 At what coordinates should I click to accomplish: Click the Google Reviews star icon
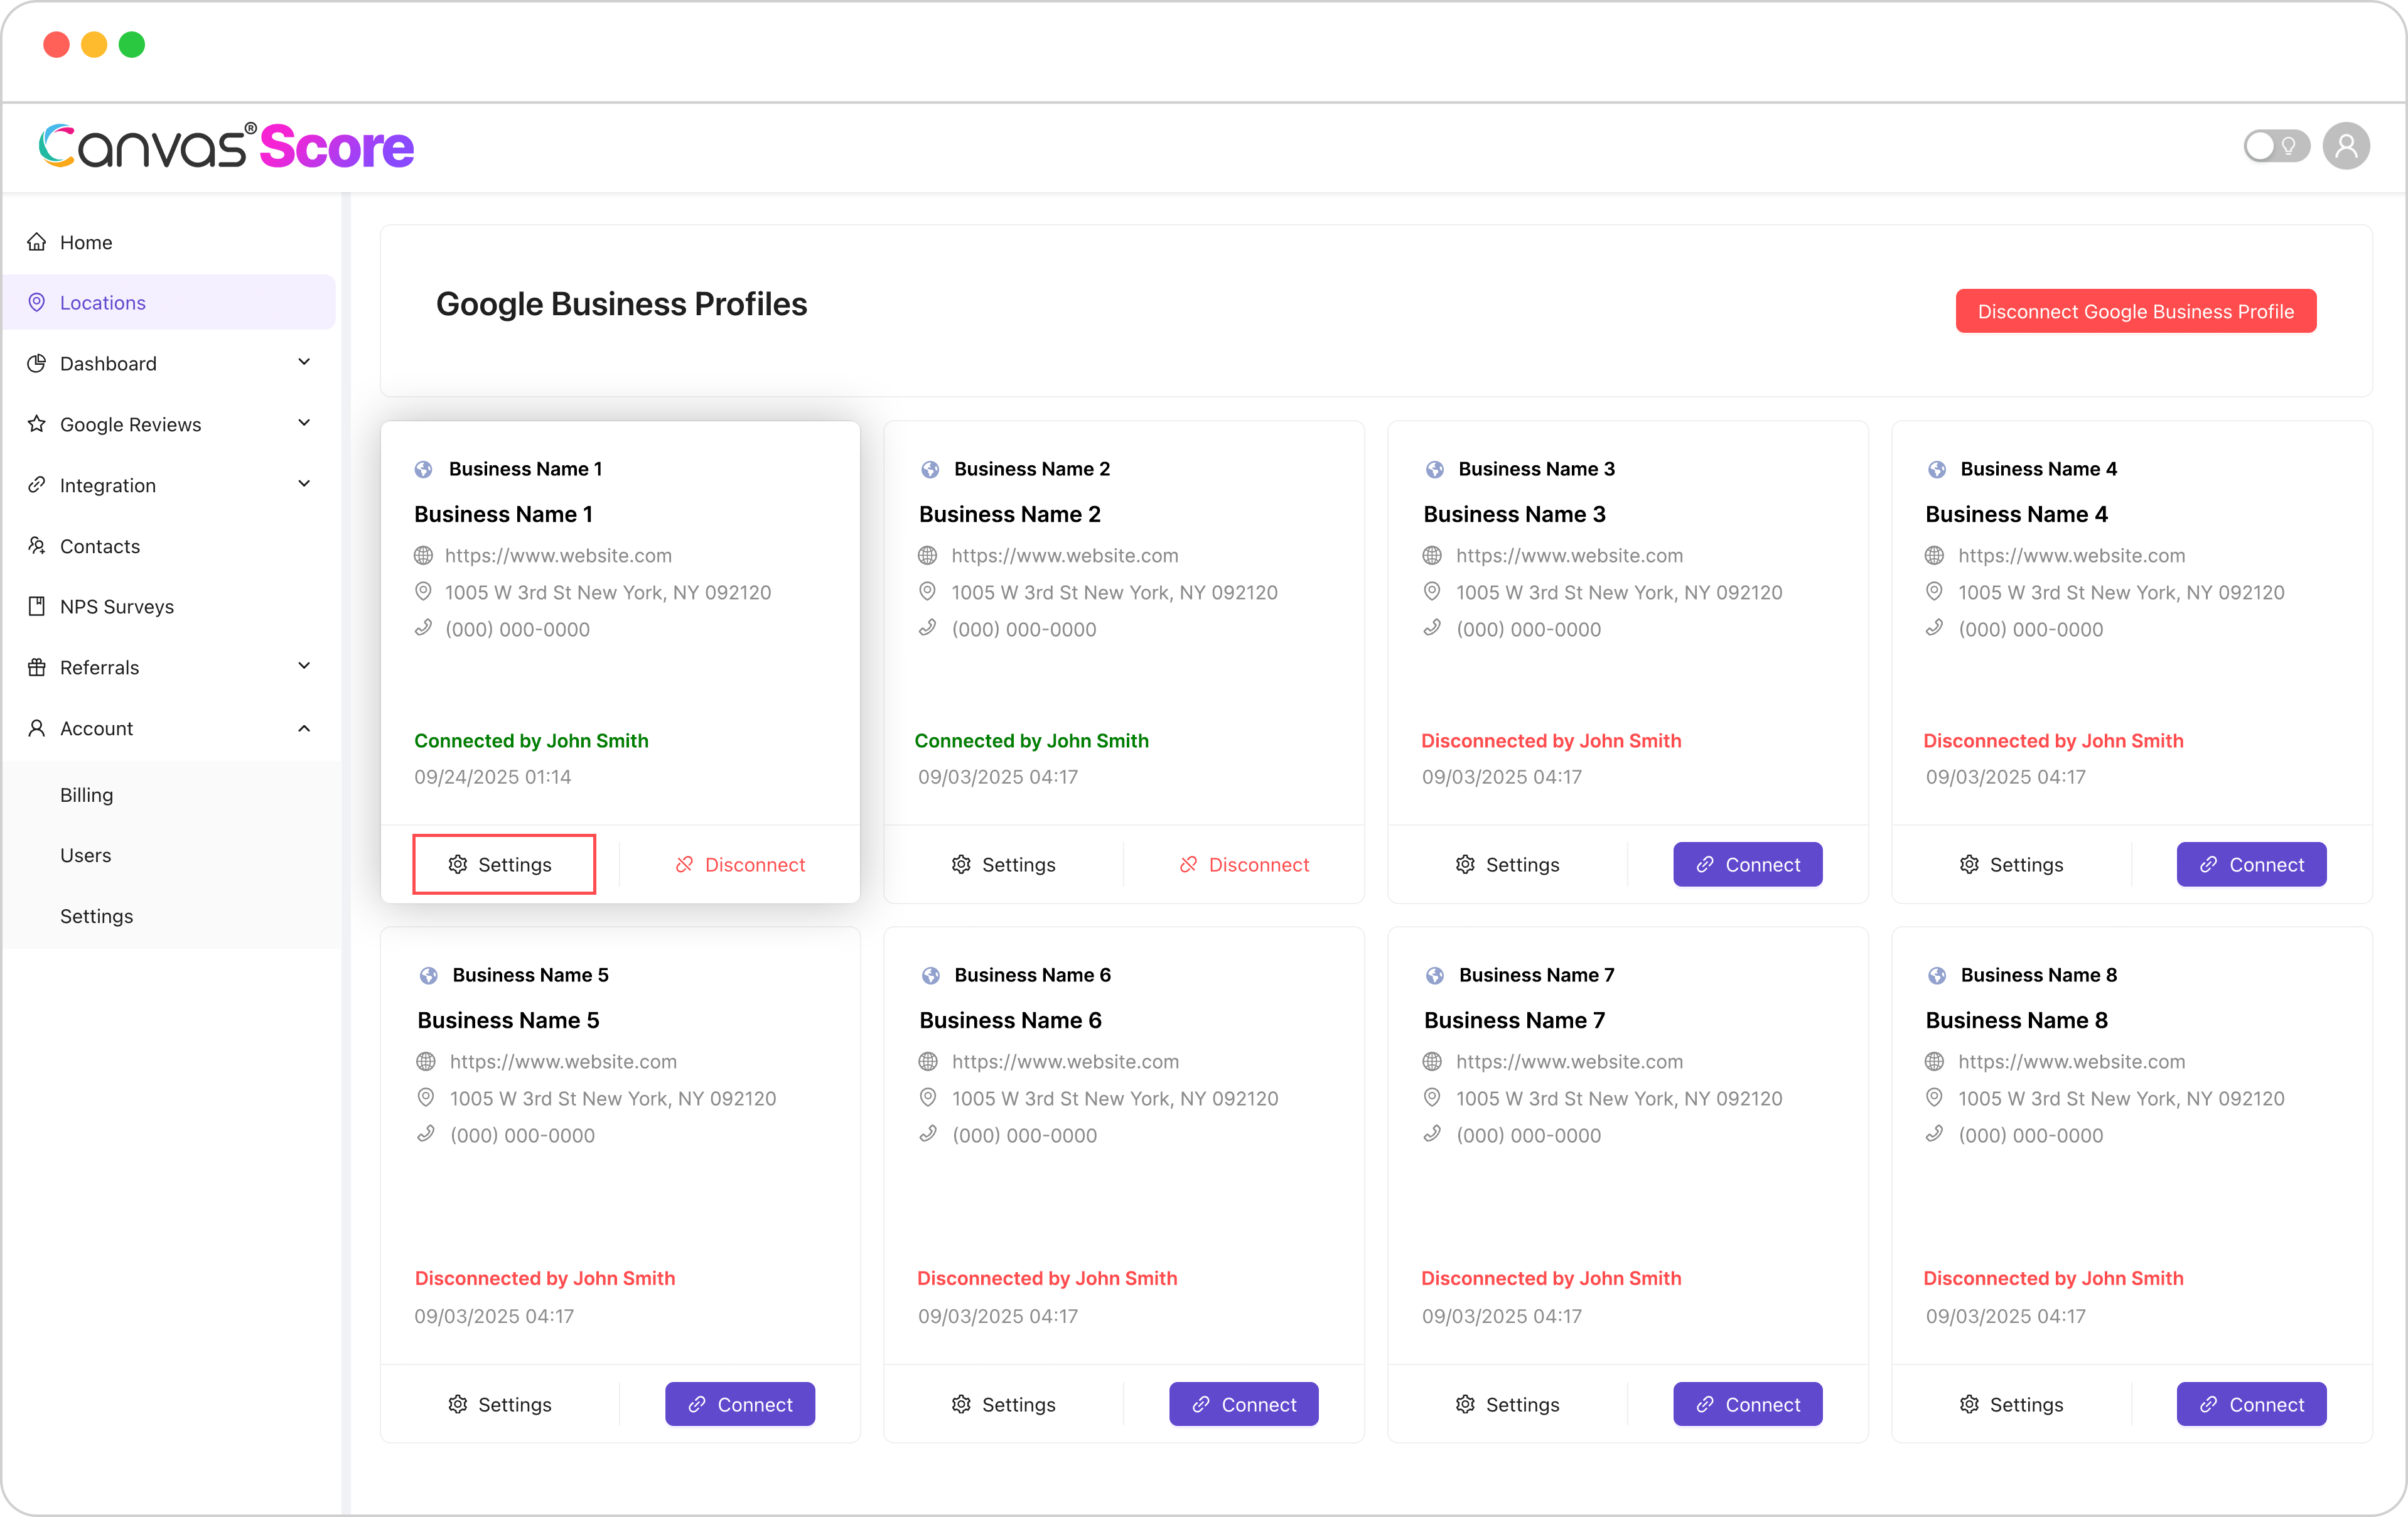pyautogui.click(x=37, y=424)
